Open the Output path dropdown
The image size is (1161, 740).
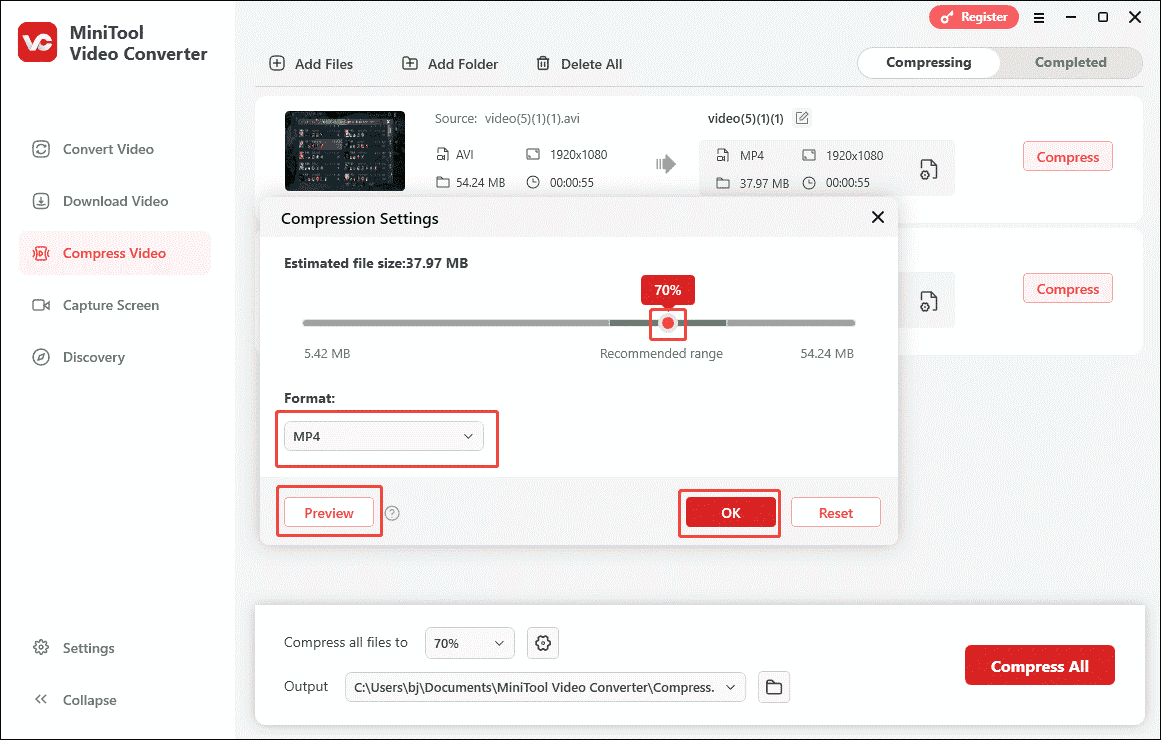tap(545, 687)
